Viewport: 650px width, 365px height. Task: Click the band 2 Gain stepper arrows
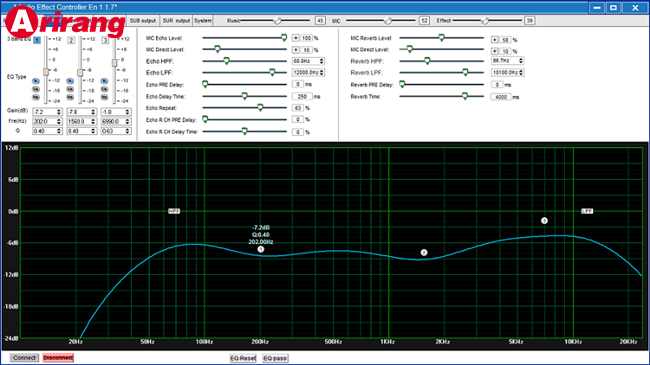click(93, 112)
